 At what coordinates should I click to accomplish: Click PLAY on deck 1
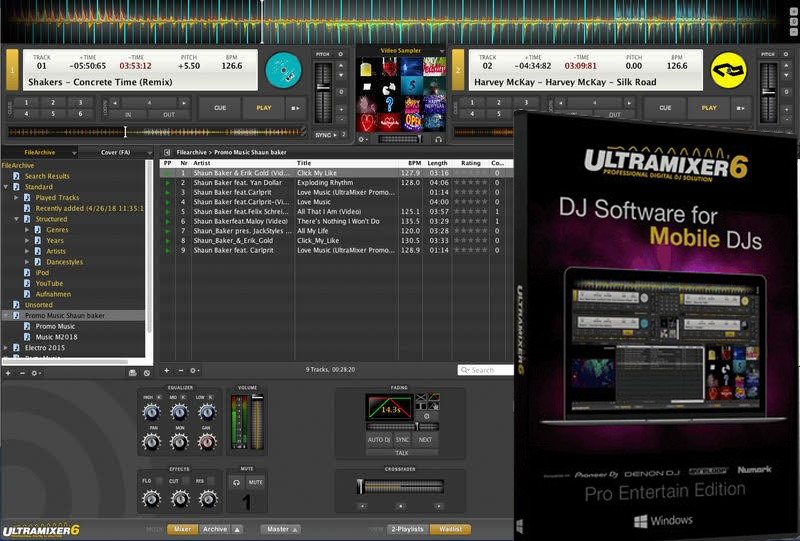coord(264,108)
